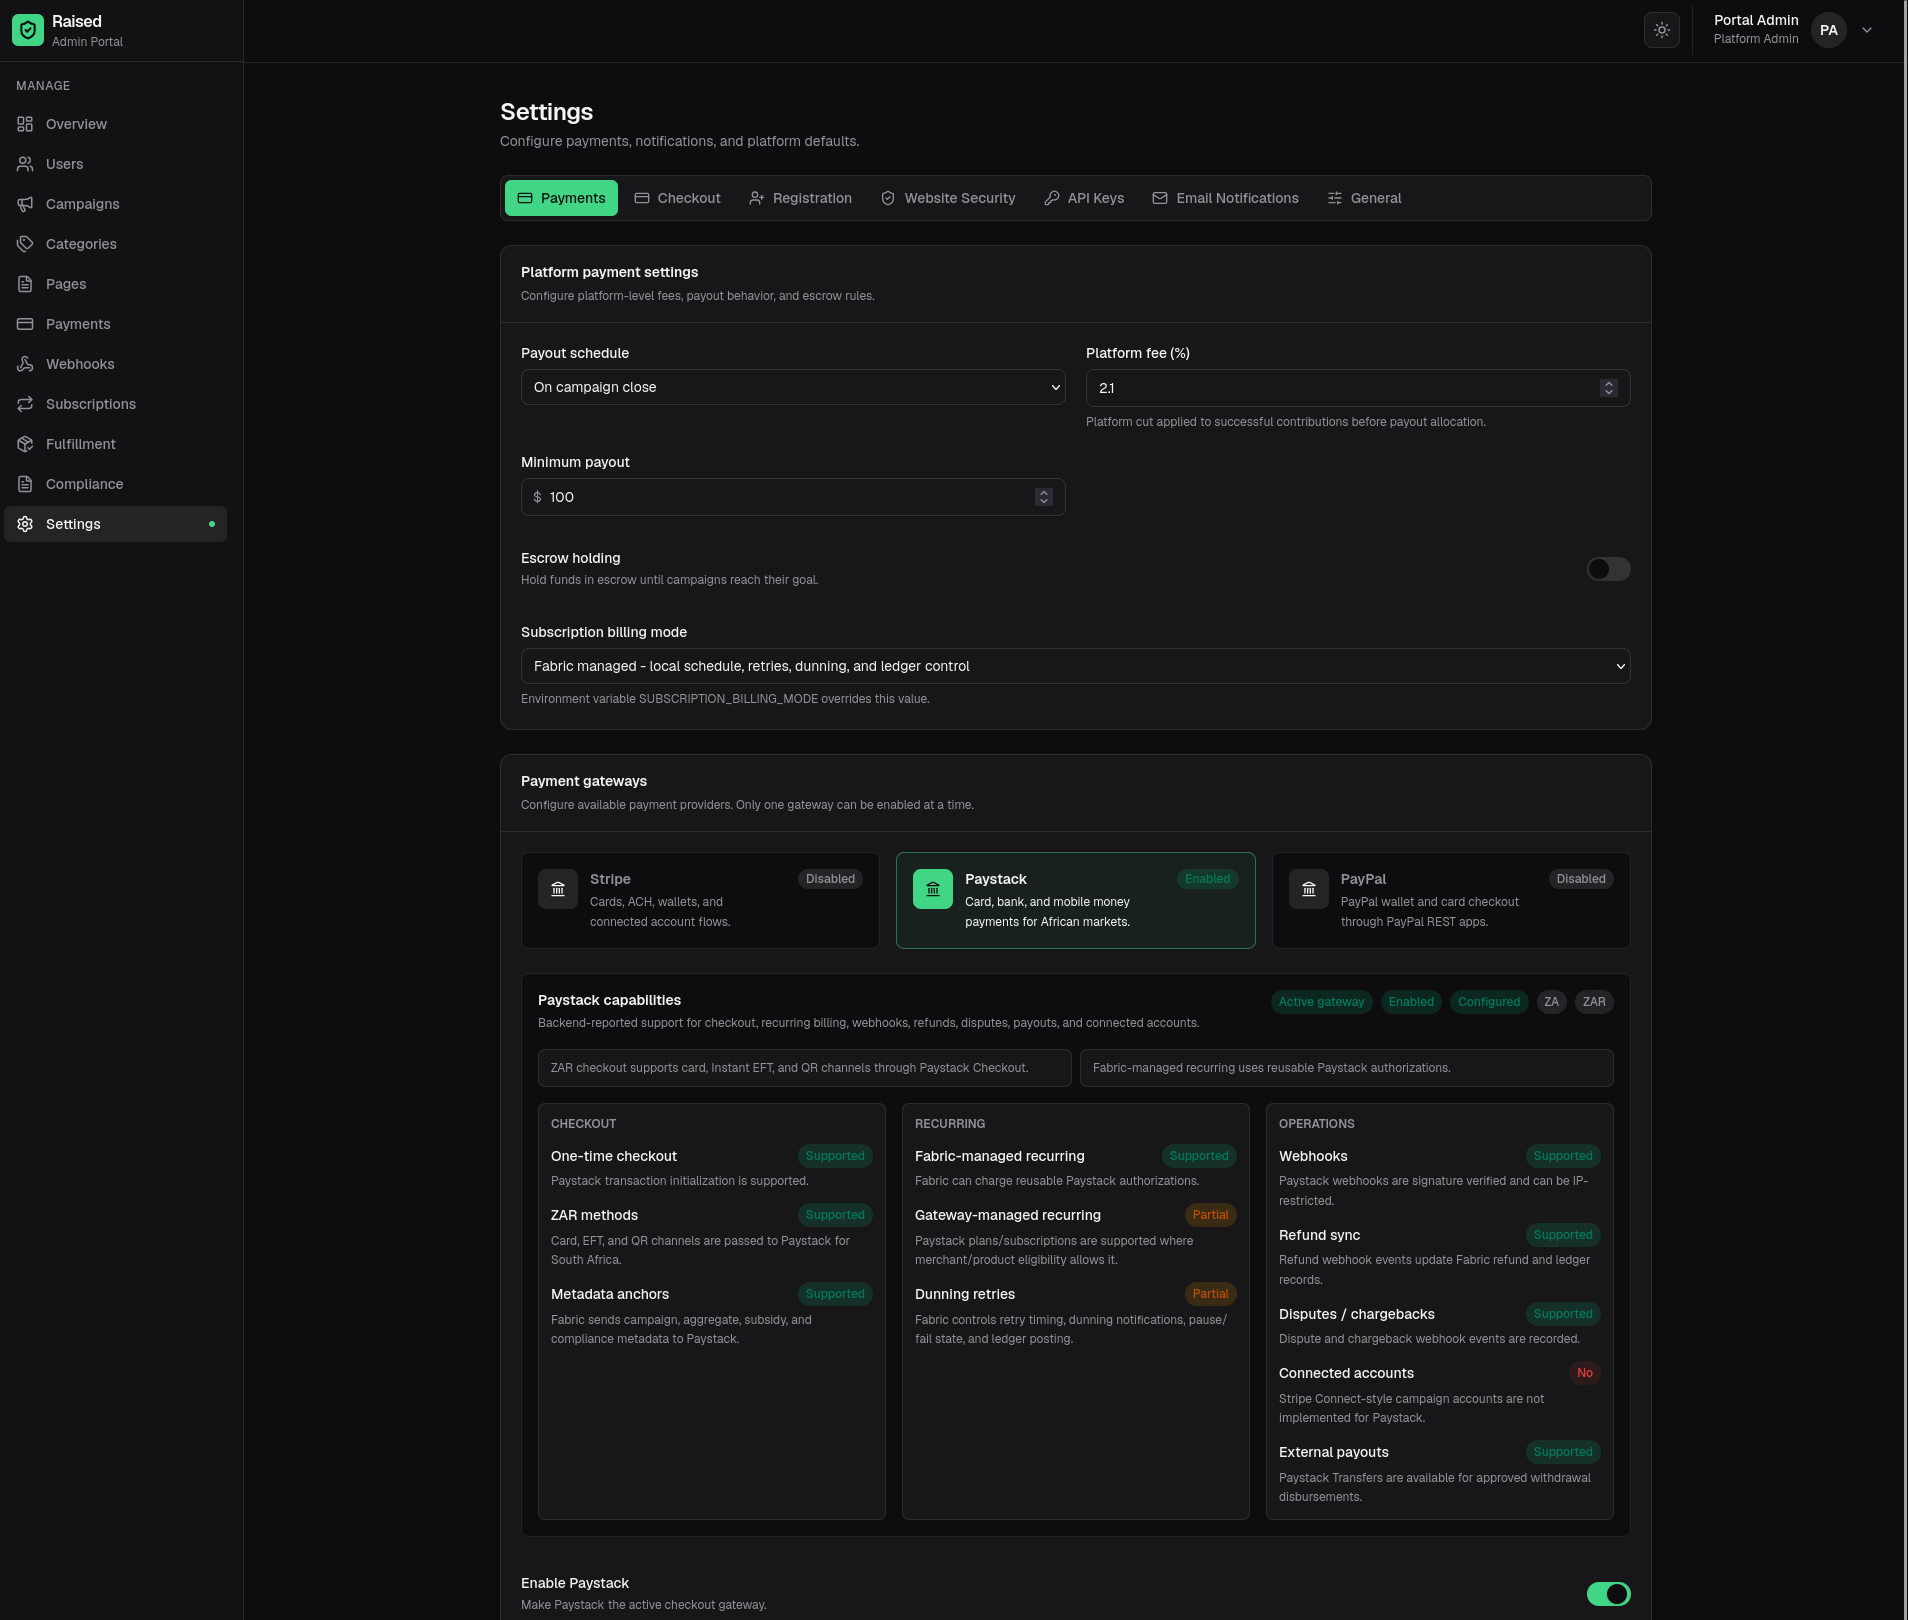Switch to the Registration tab
This screenshot has width=1908, height=1620.
click(x=800, y=198)
